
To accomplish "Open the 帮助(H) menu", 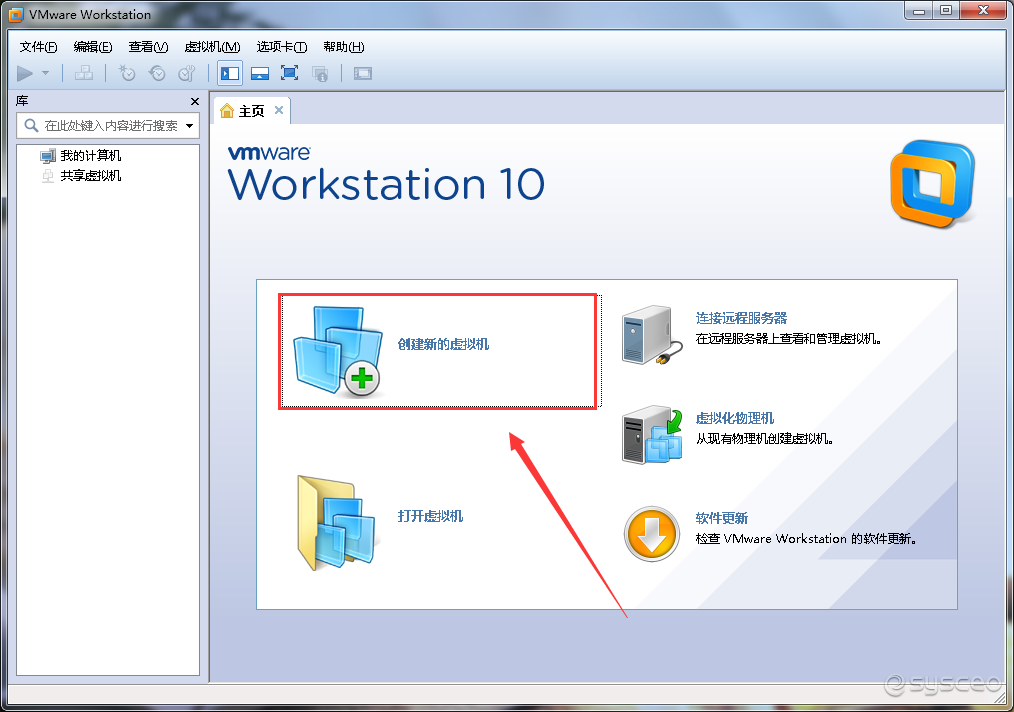I will pyautogui.click(x=343, y=47).
